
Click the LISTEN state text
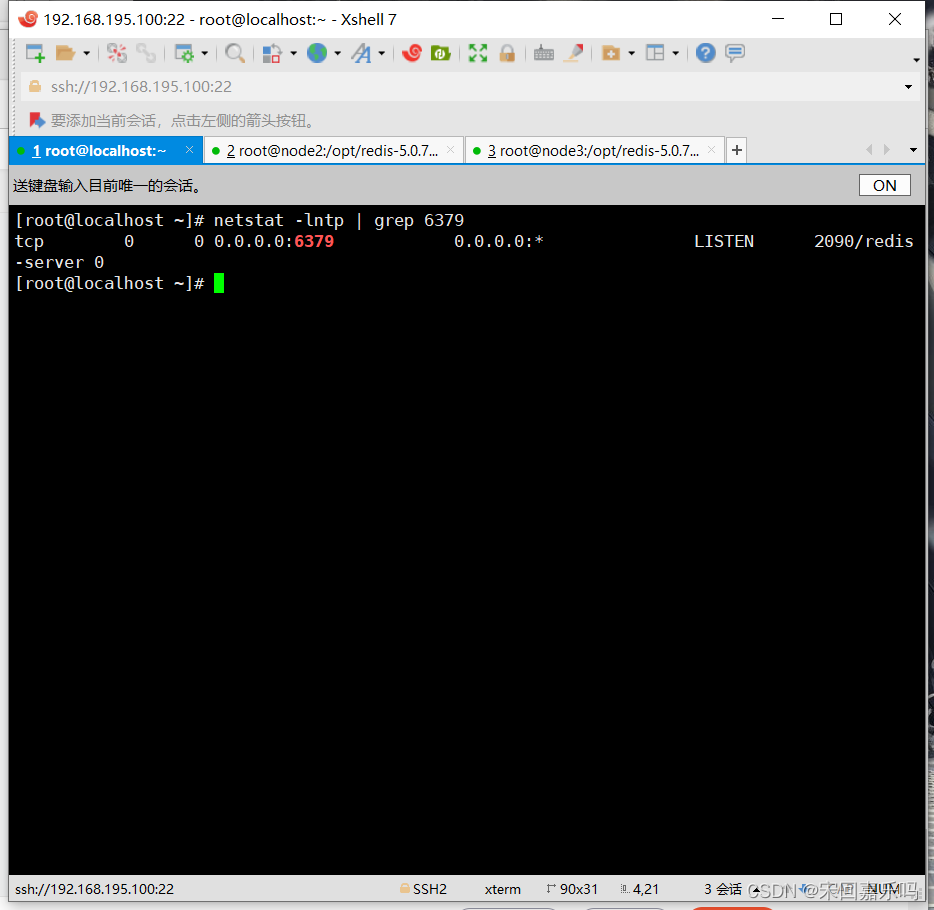coord(724,241)
